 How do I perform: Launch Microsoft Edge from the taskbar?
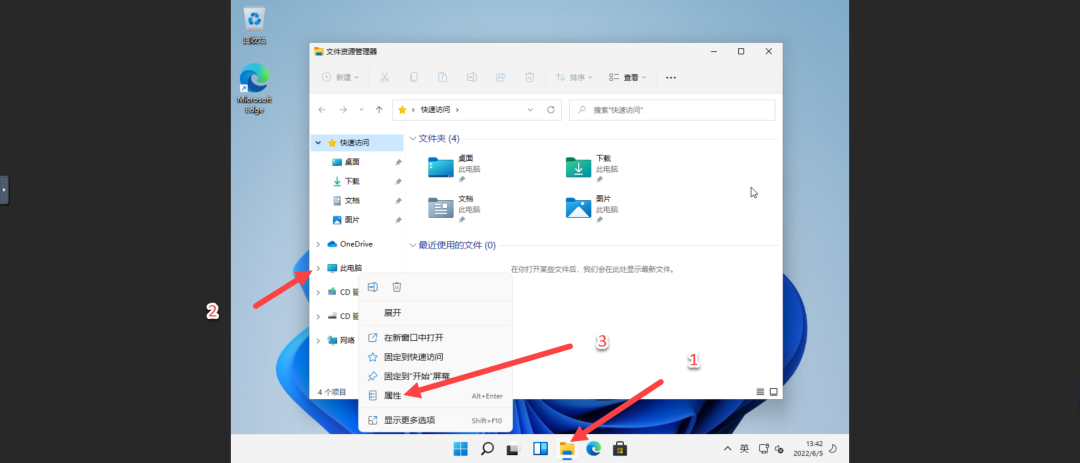pyautogui.click(x=593, y=449)
